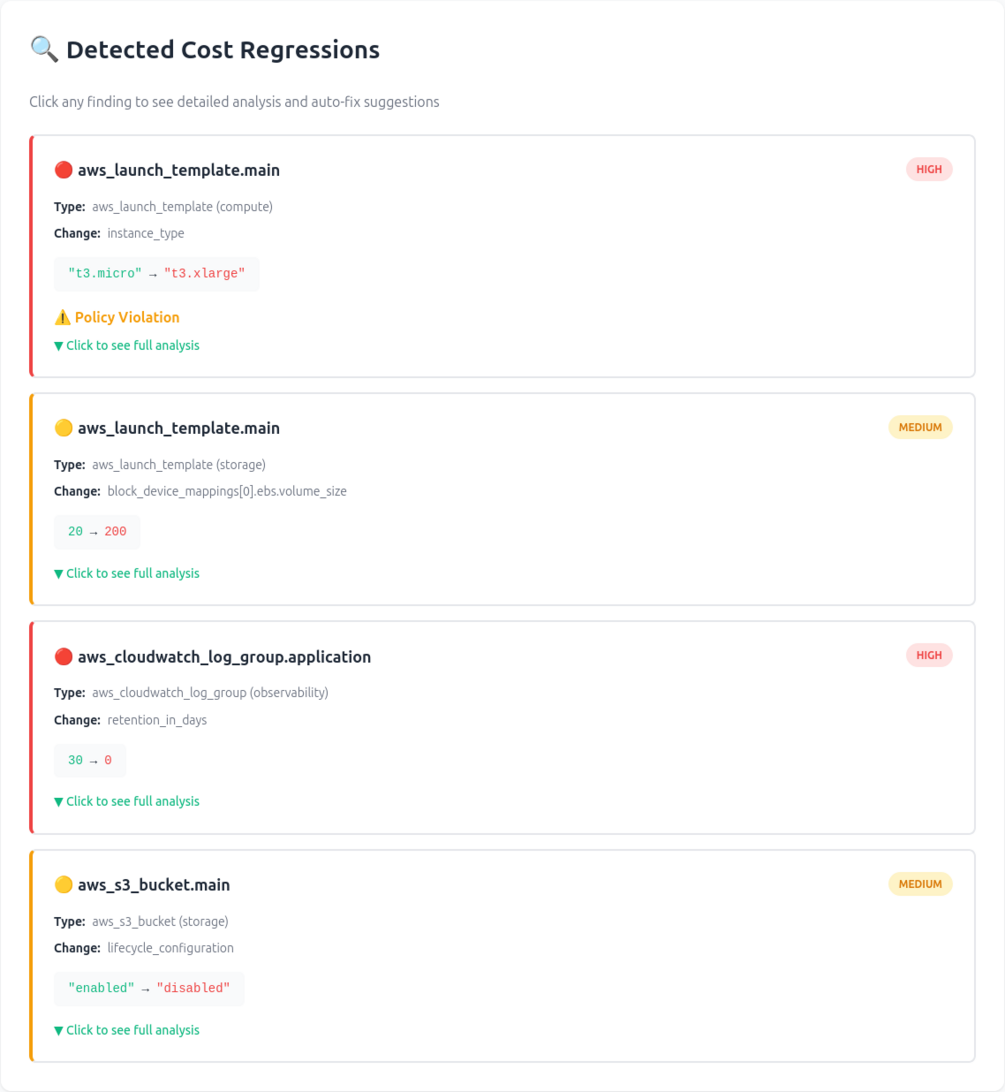Expand full analysis for the CloudWatch retention change
Image resolution: width=1005 pixels, height=1092 pixels.
pos(127,801)
